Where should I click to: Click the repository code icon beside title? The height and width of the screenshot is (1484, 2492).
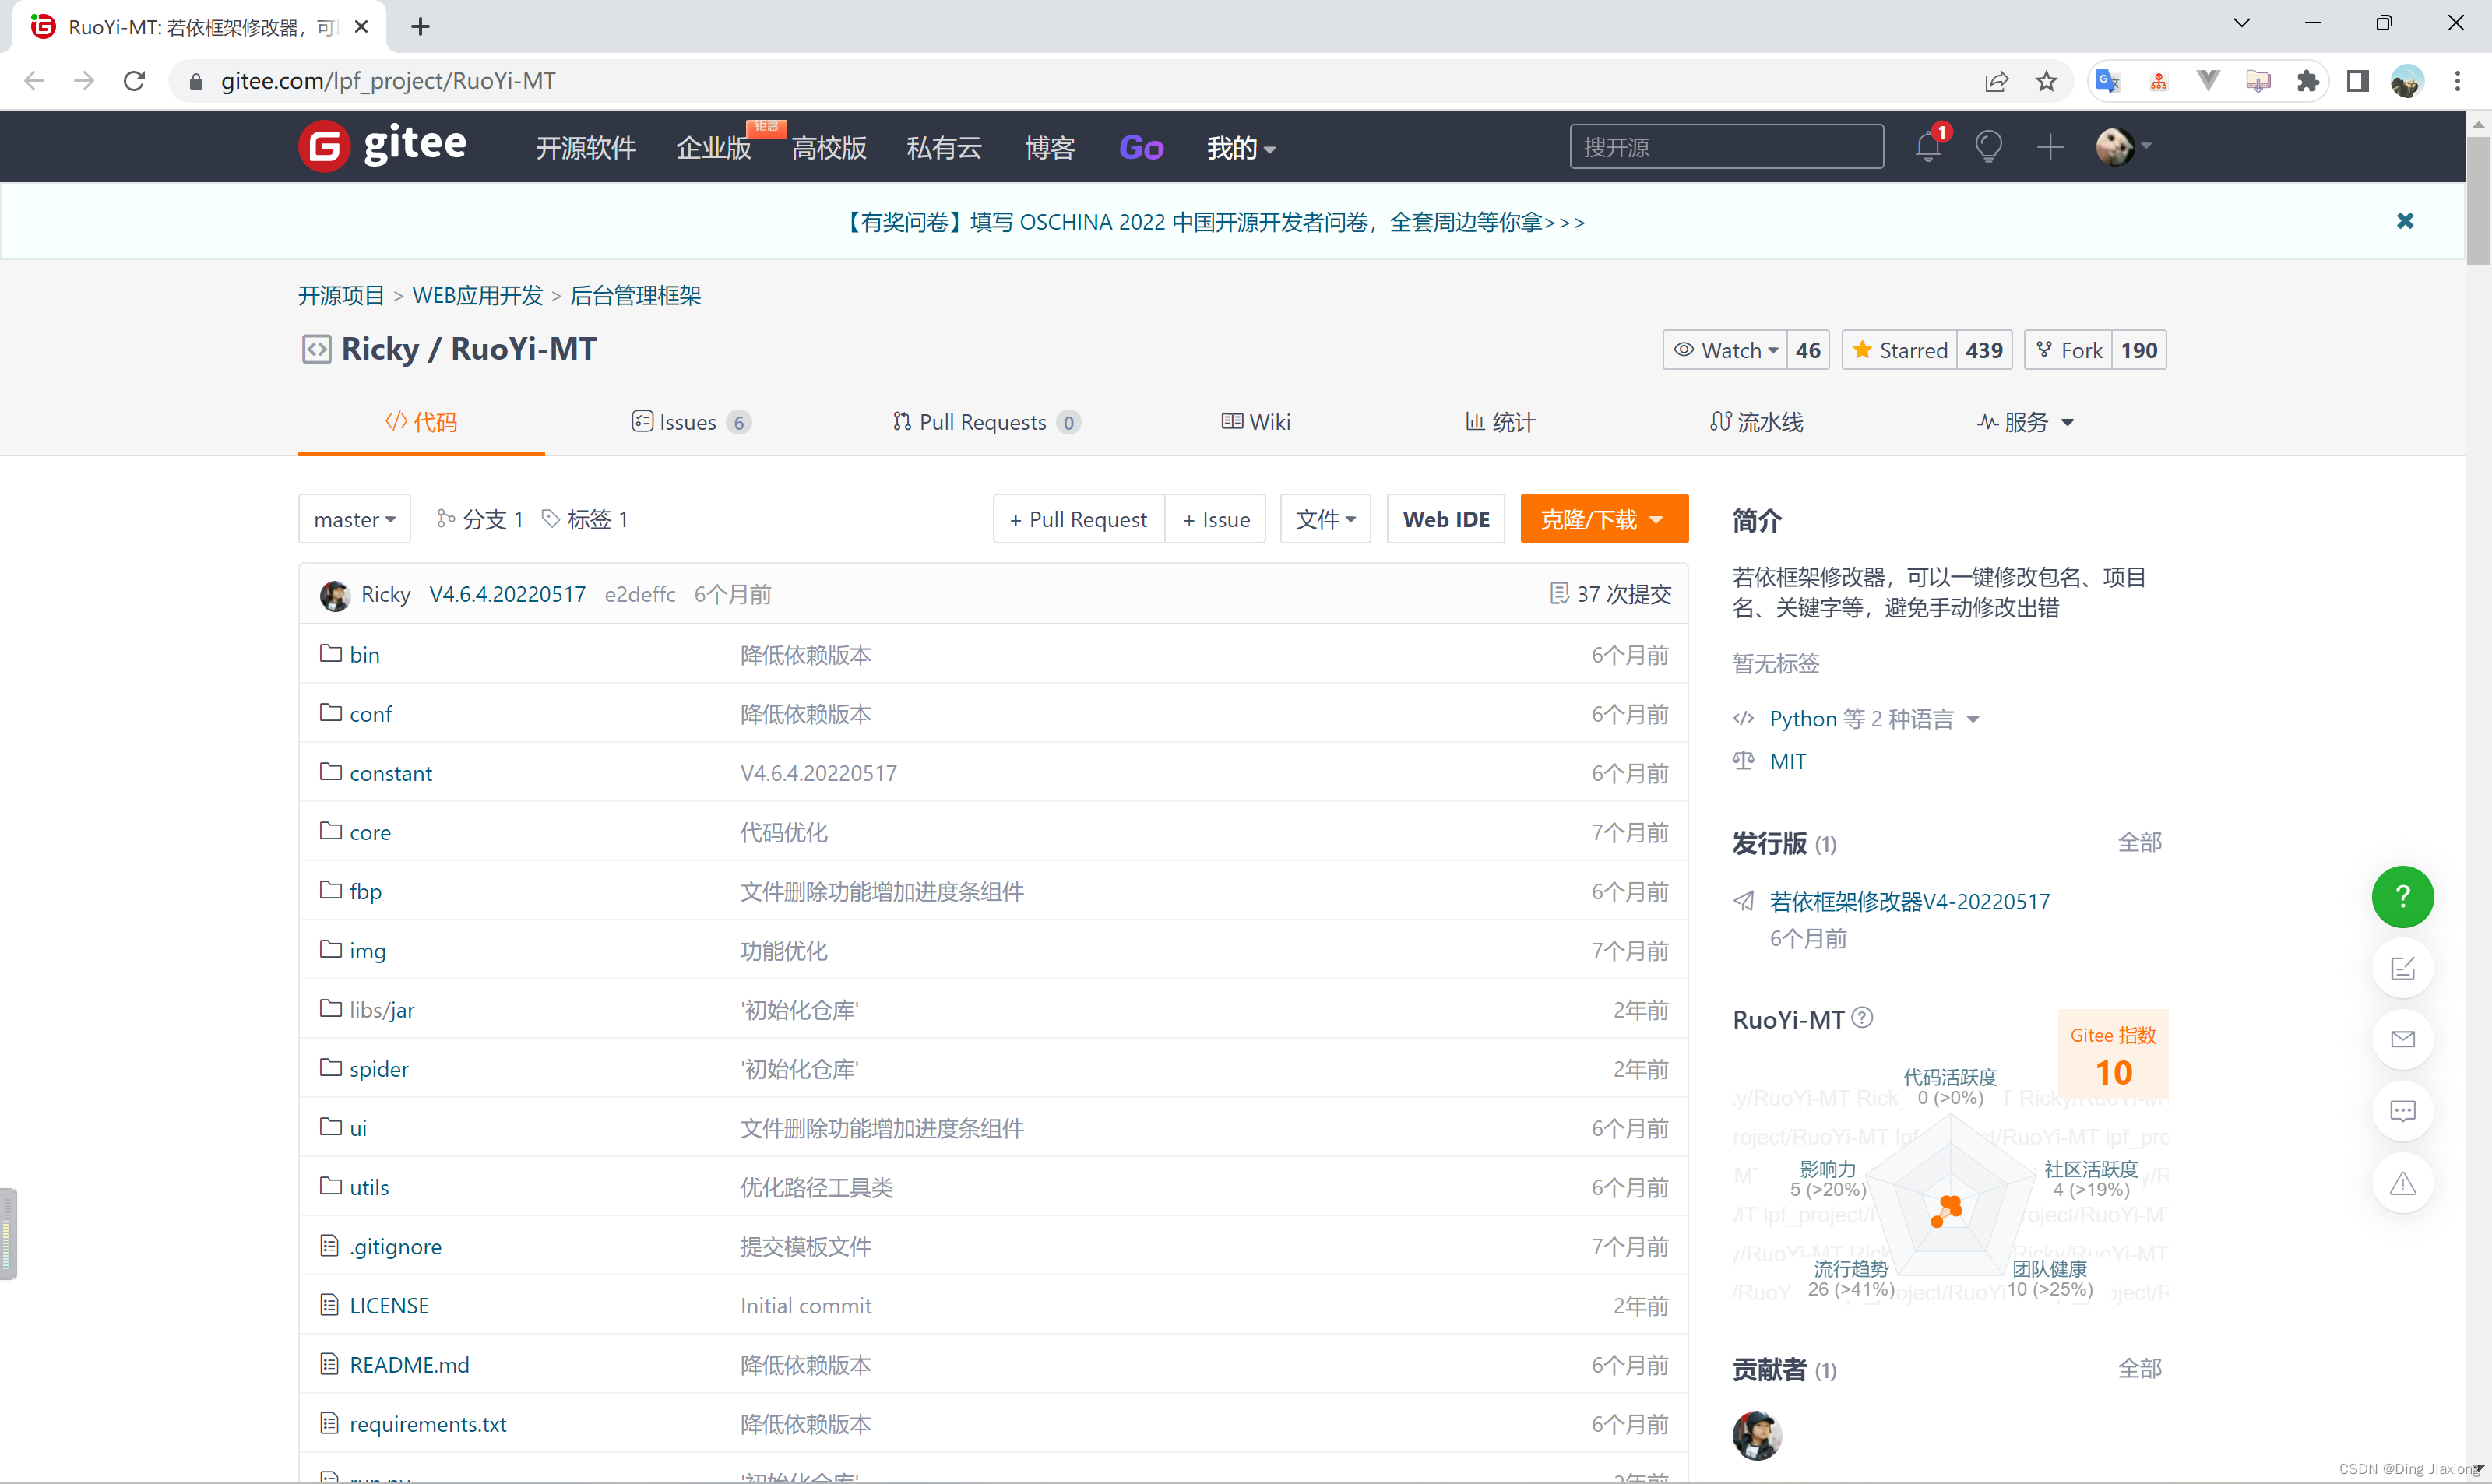316,349
